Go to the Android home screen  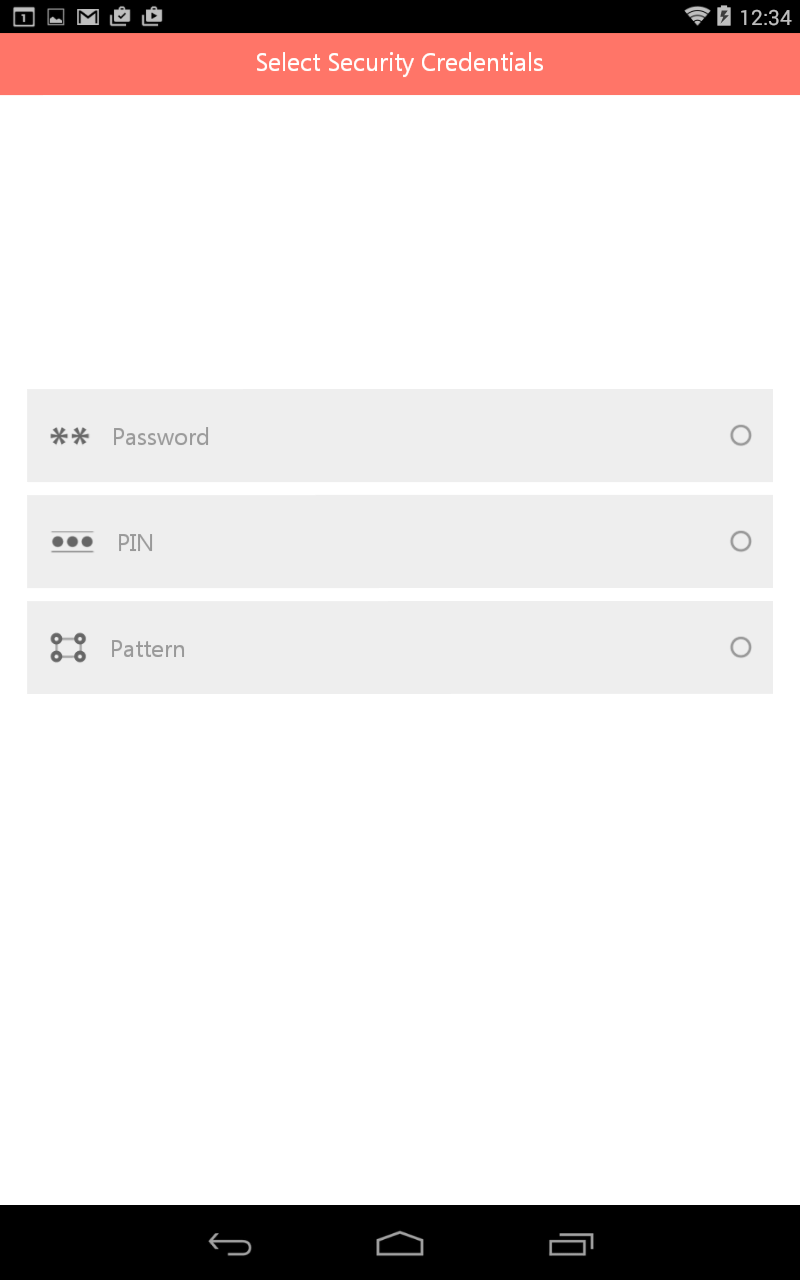pyautogui.click(x=400, y=1244)
